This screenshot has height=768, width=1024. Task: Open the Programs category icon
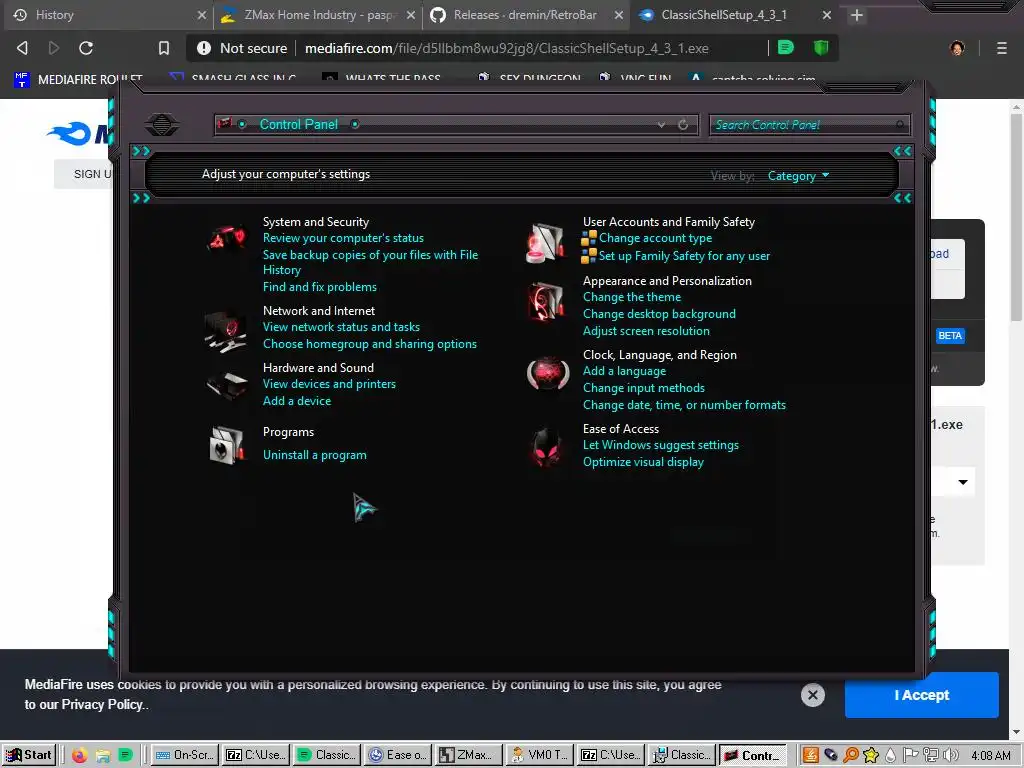pos(227,445)
